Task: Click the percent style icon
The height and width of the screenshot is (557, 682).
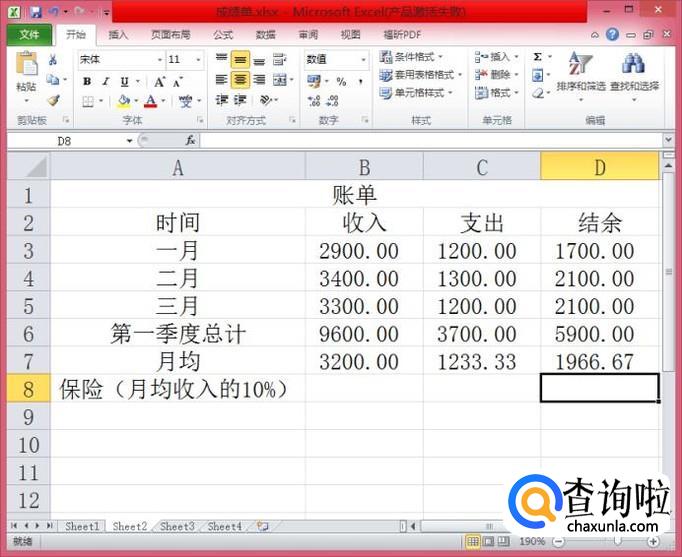Action: point(341,81)
